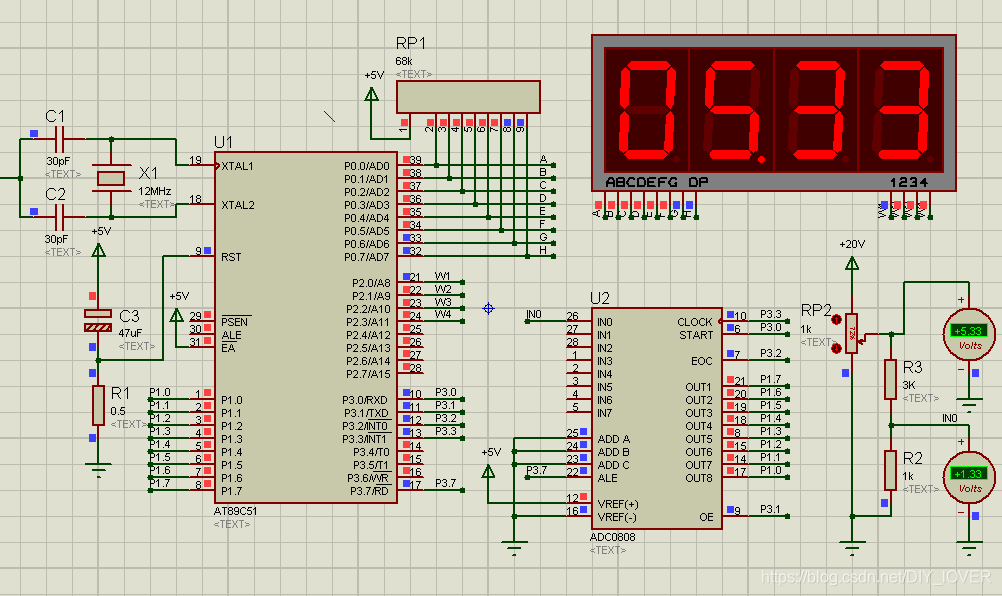Click the U2 reference label
Image resolution: width=1002 pixels, height=596 pixels.
click(599, 298)
